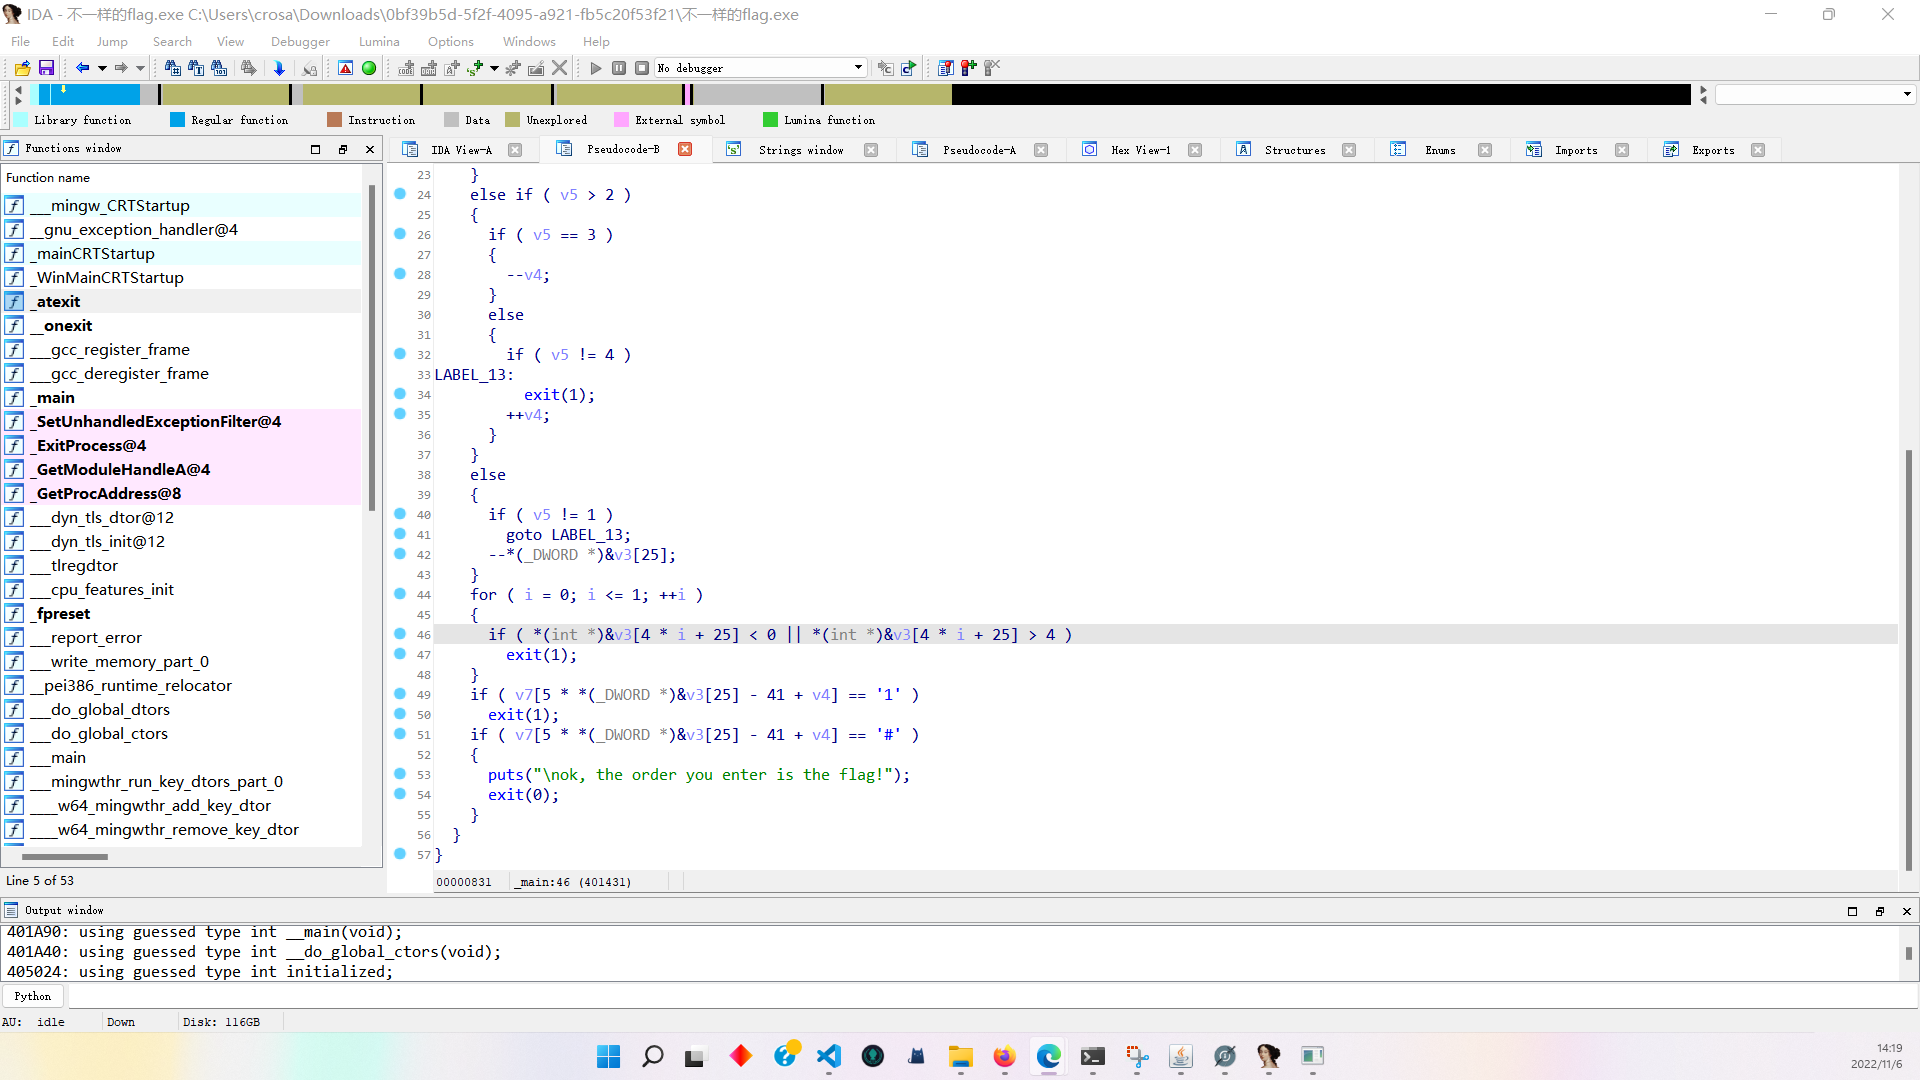Switch to the IDA View-A tab
Viewport: 1920px width, 1080px height.
coord(460,150)
